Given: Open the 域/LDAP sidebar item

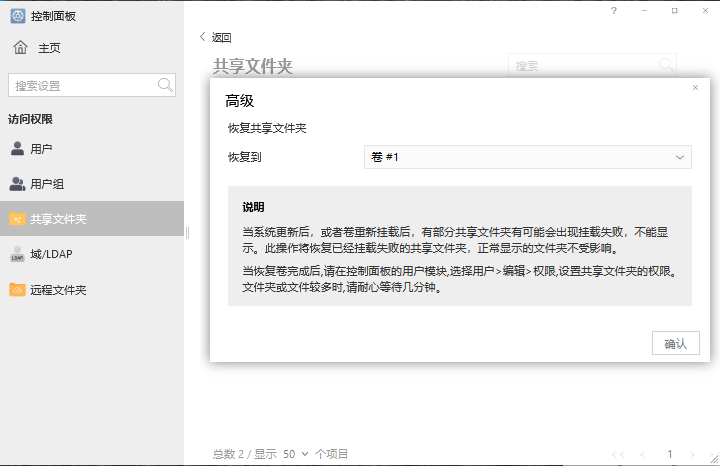Looking at the screenshot, I should coord(92,254).
